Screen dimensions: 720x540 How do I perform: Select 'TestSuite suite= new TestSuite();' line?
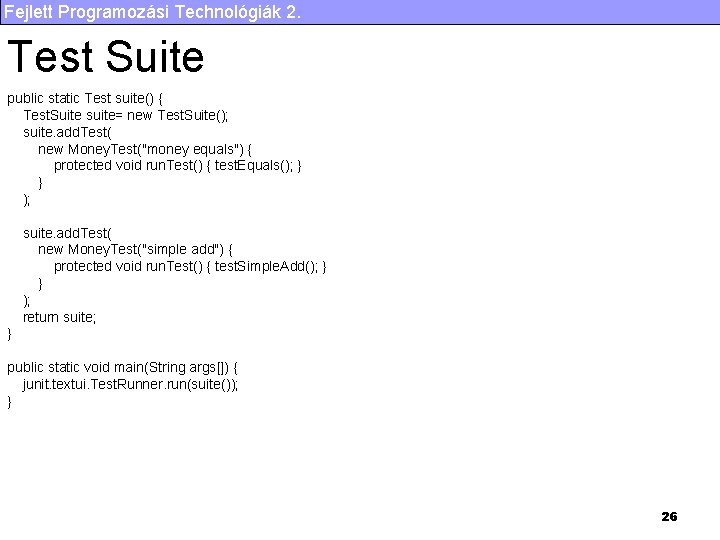tap(125, 115)
